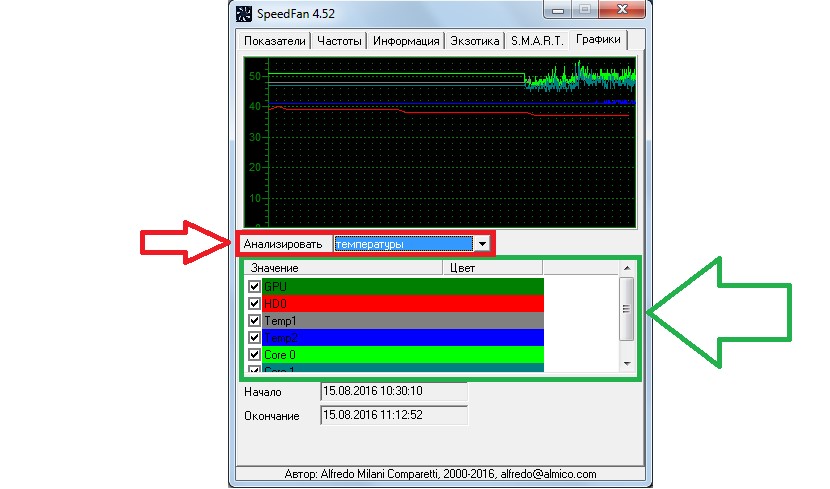Viewport: 830px width, 489px height.
Task: Click the dark green GPU color swatch
Action: (x=403, y=286)
